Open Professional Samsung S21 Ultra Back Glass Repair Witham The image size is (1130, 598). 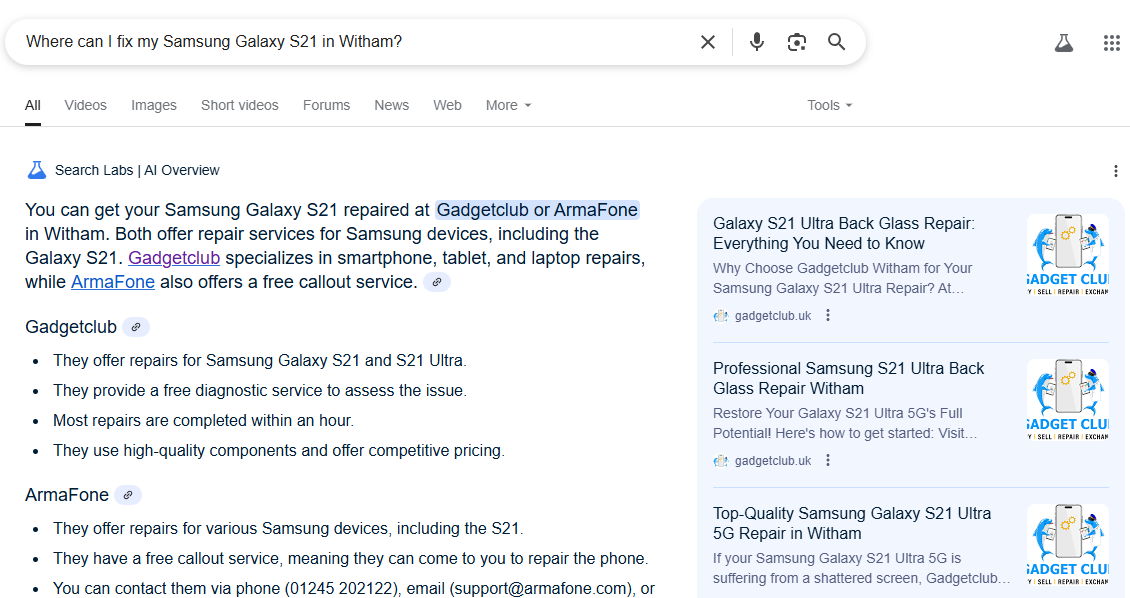pyautogui.click(x=848, y=378)
